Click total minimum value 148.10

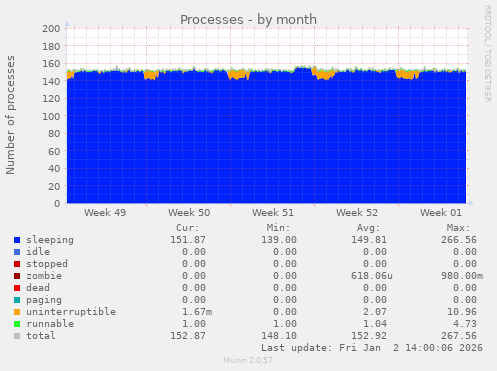point(279,336)
